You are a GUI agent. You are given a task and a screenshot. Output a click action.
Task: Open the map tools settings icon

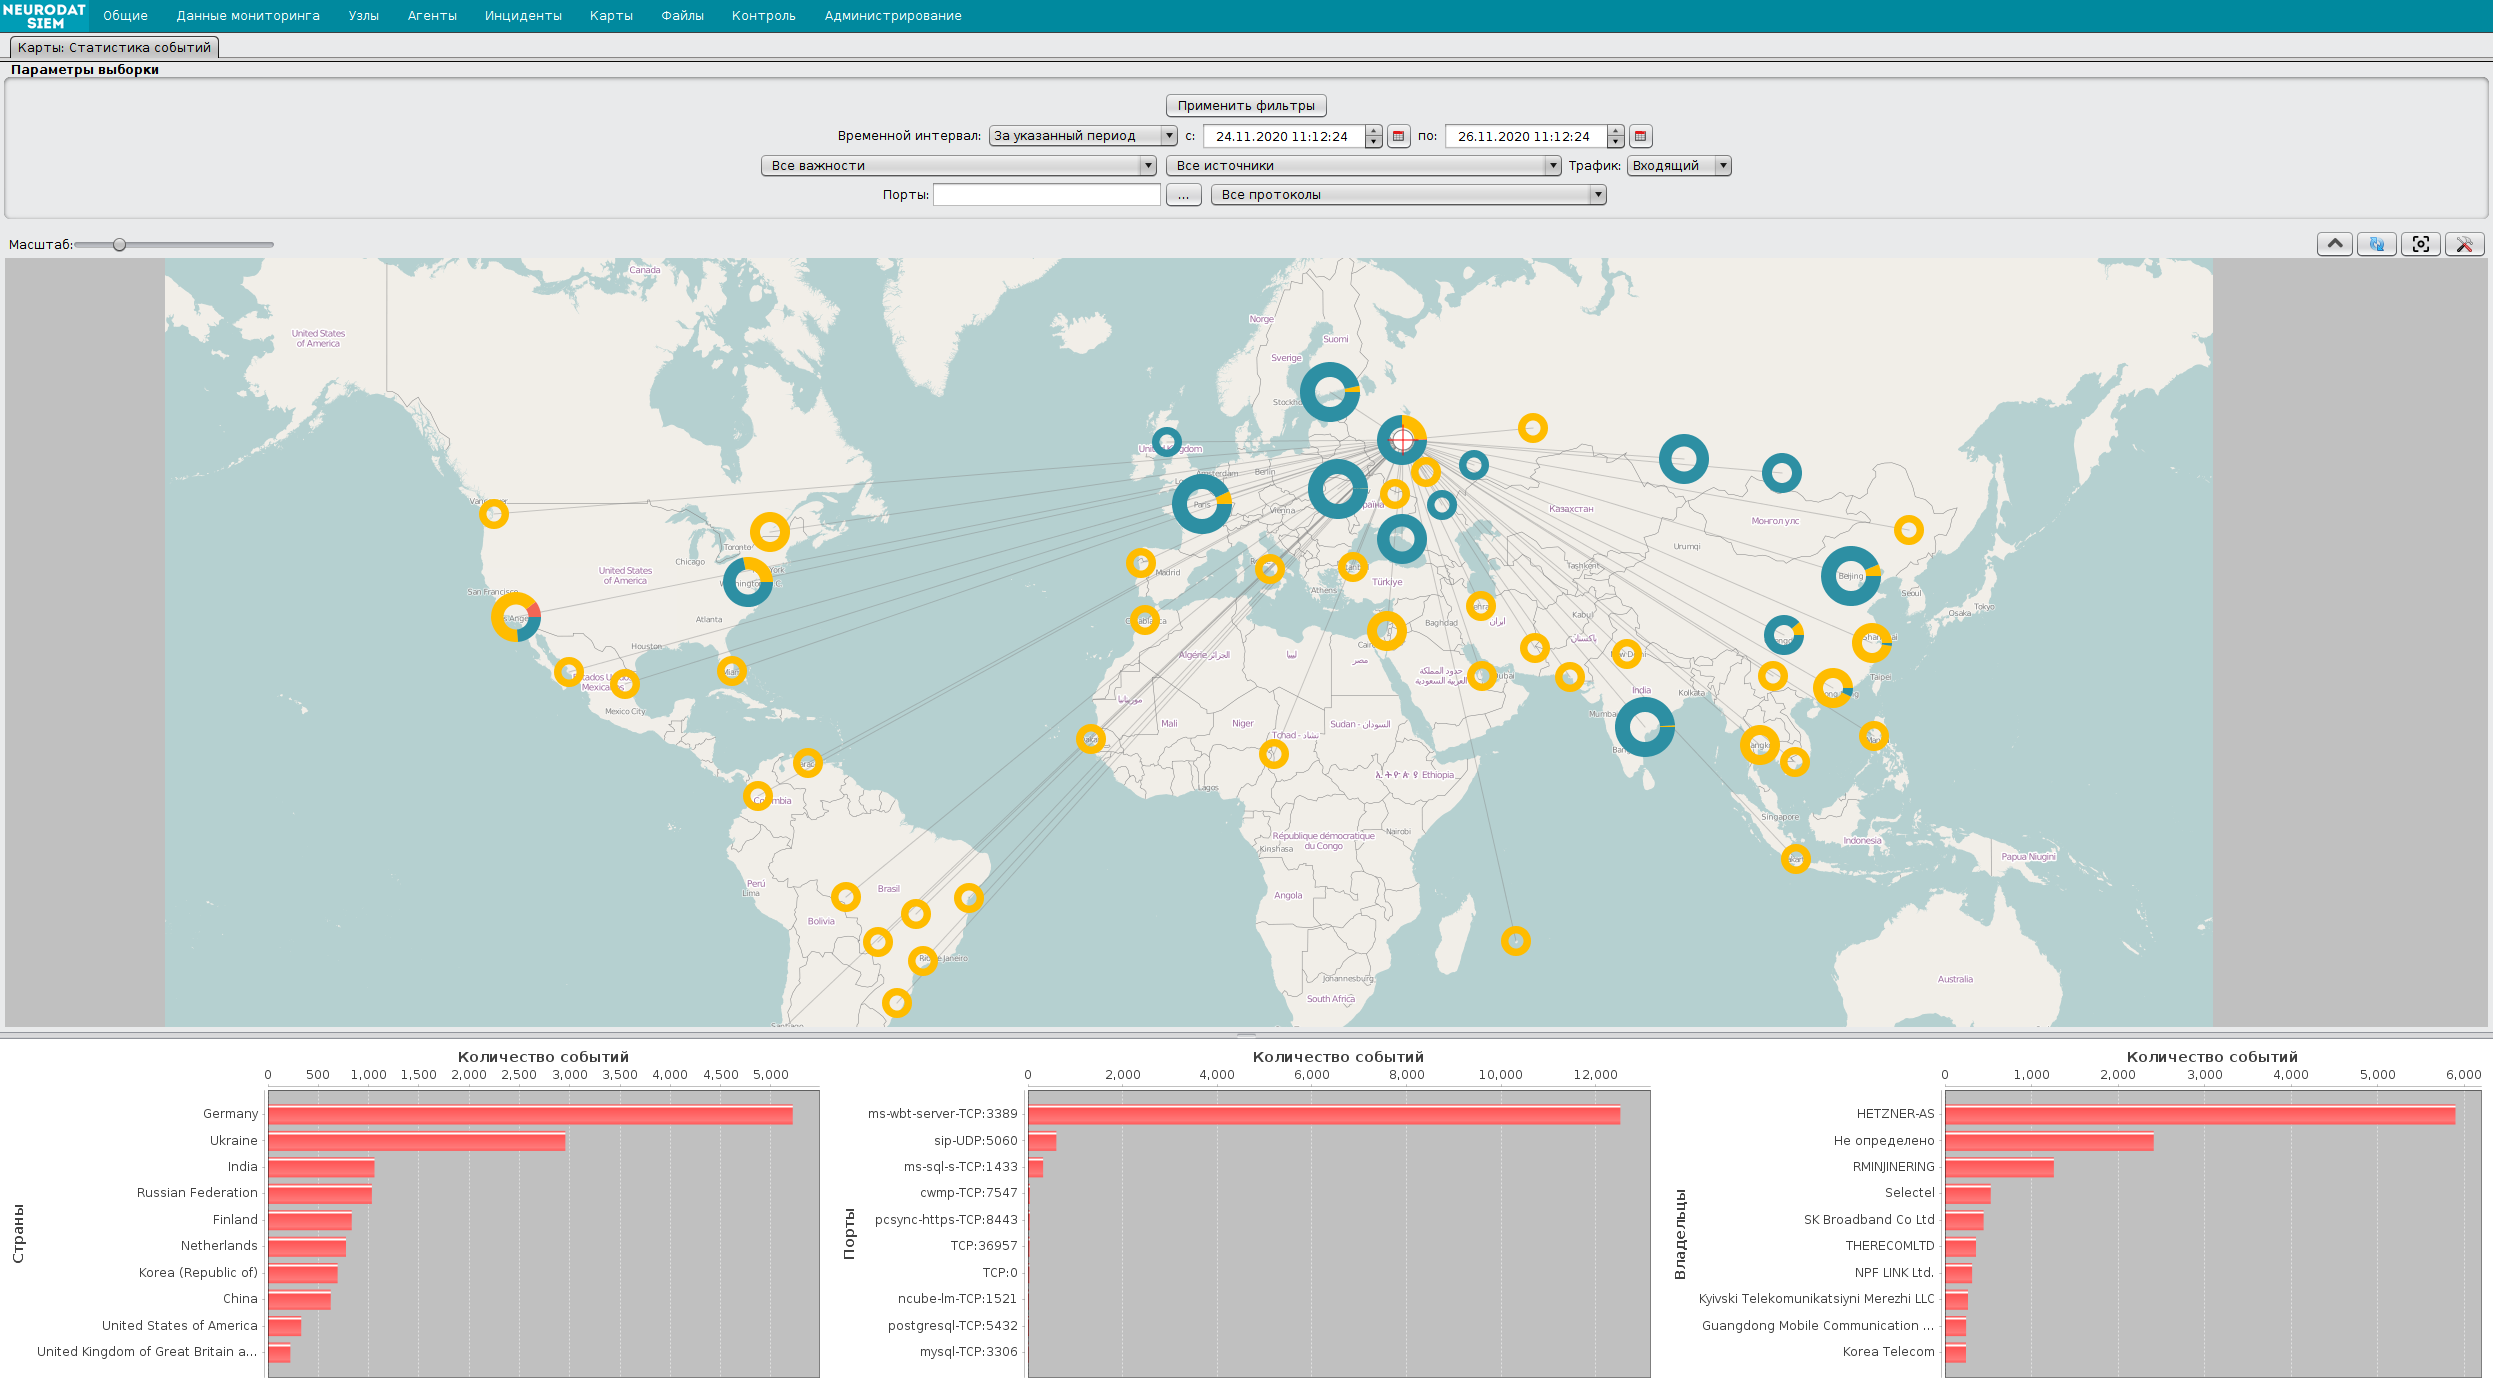tap(2464, 244)
